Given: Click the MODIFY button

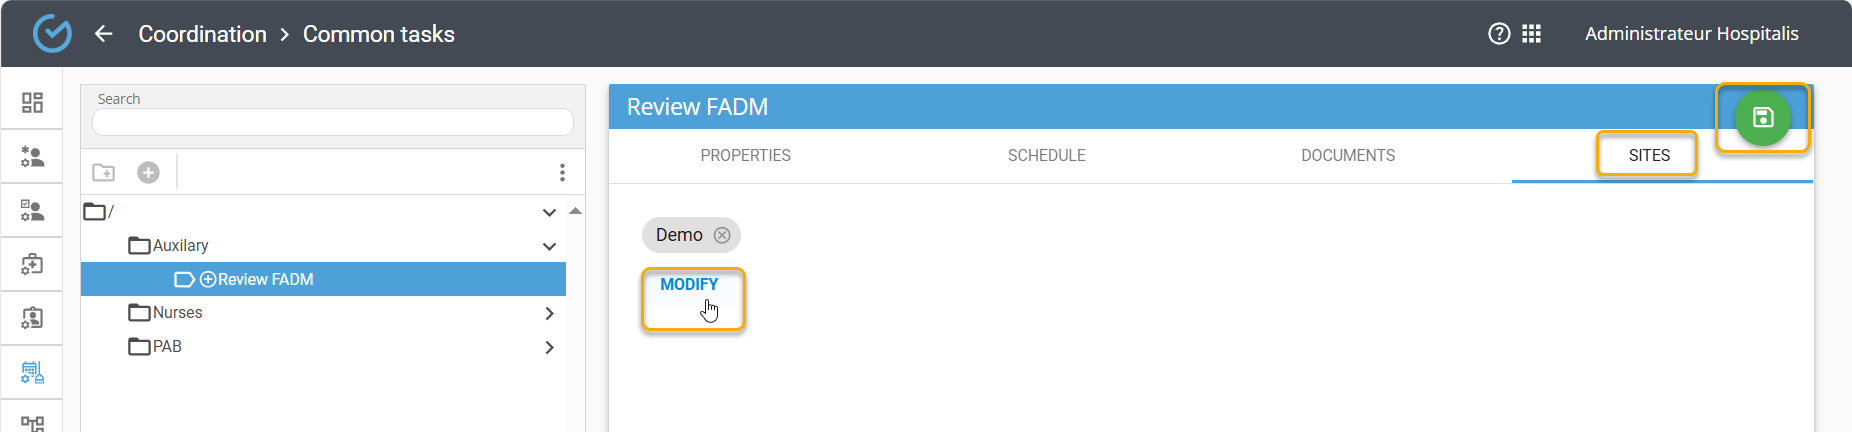Looking at the screenshot, I should pos(689,284).
